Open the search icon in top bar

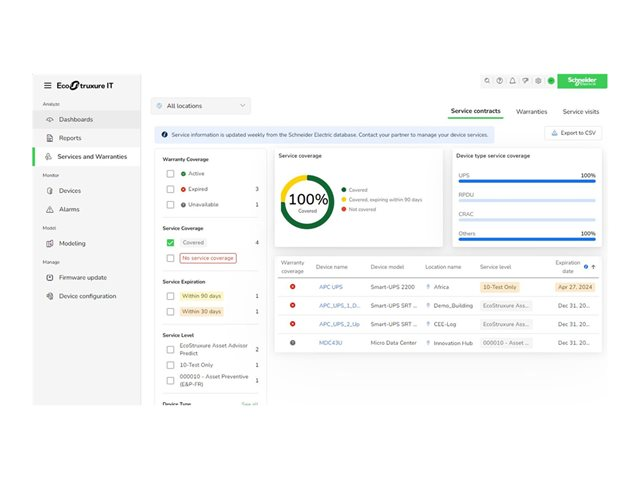487,81
